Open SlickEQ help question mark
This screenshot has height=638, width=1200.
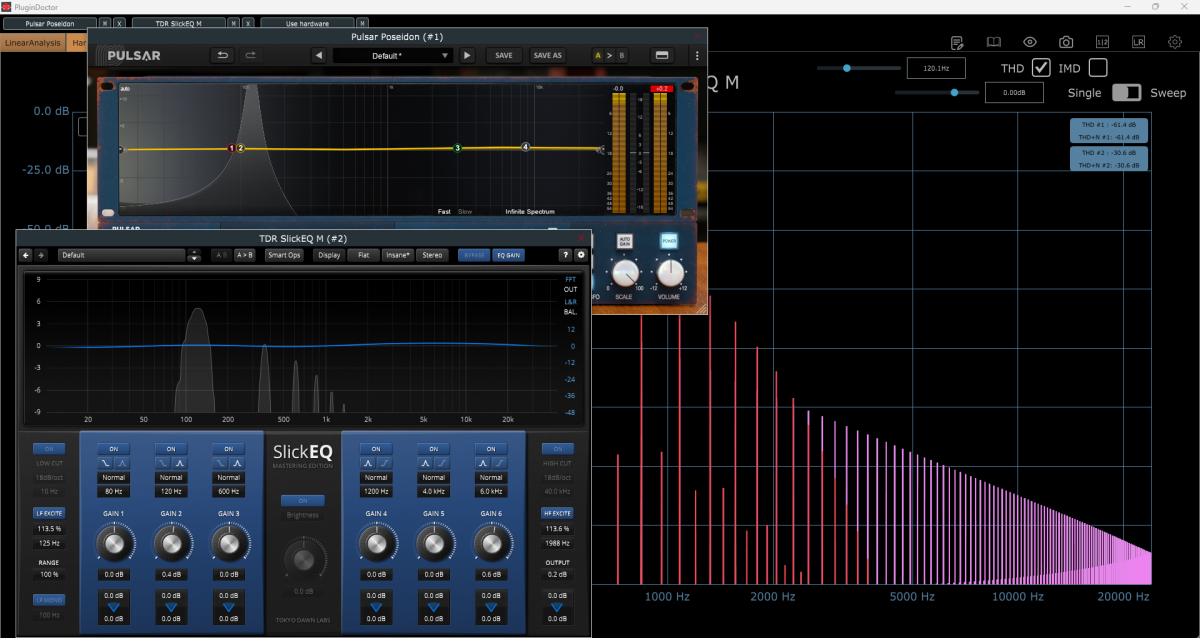(x=565, y=255)
